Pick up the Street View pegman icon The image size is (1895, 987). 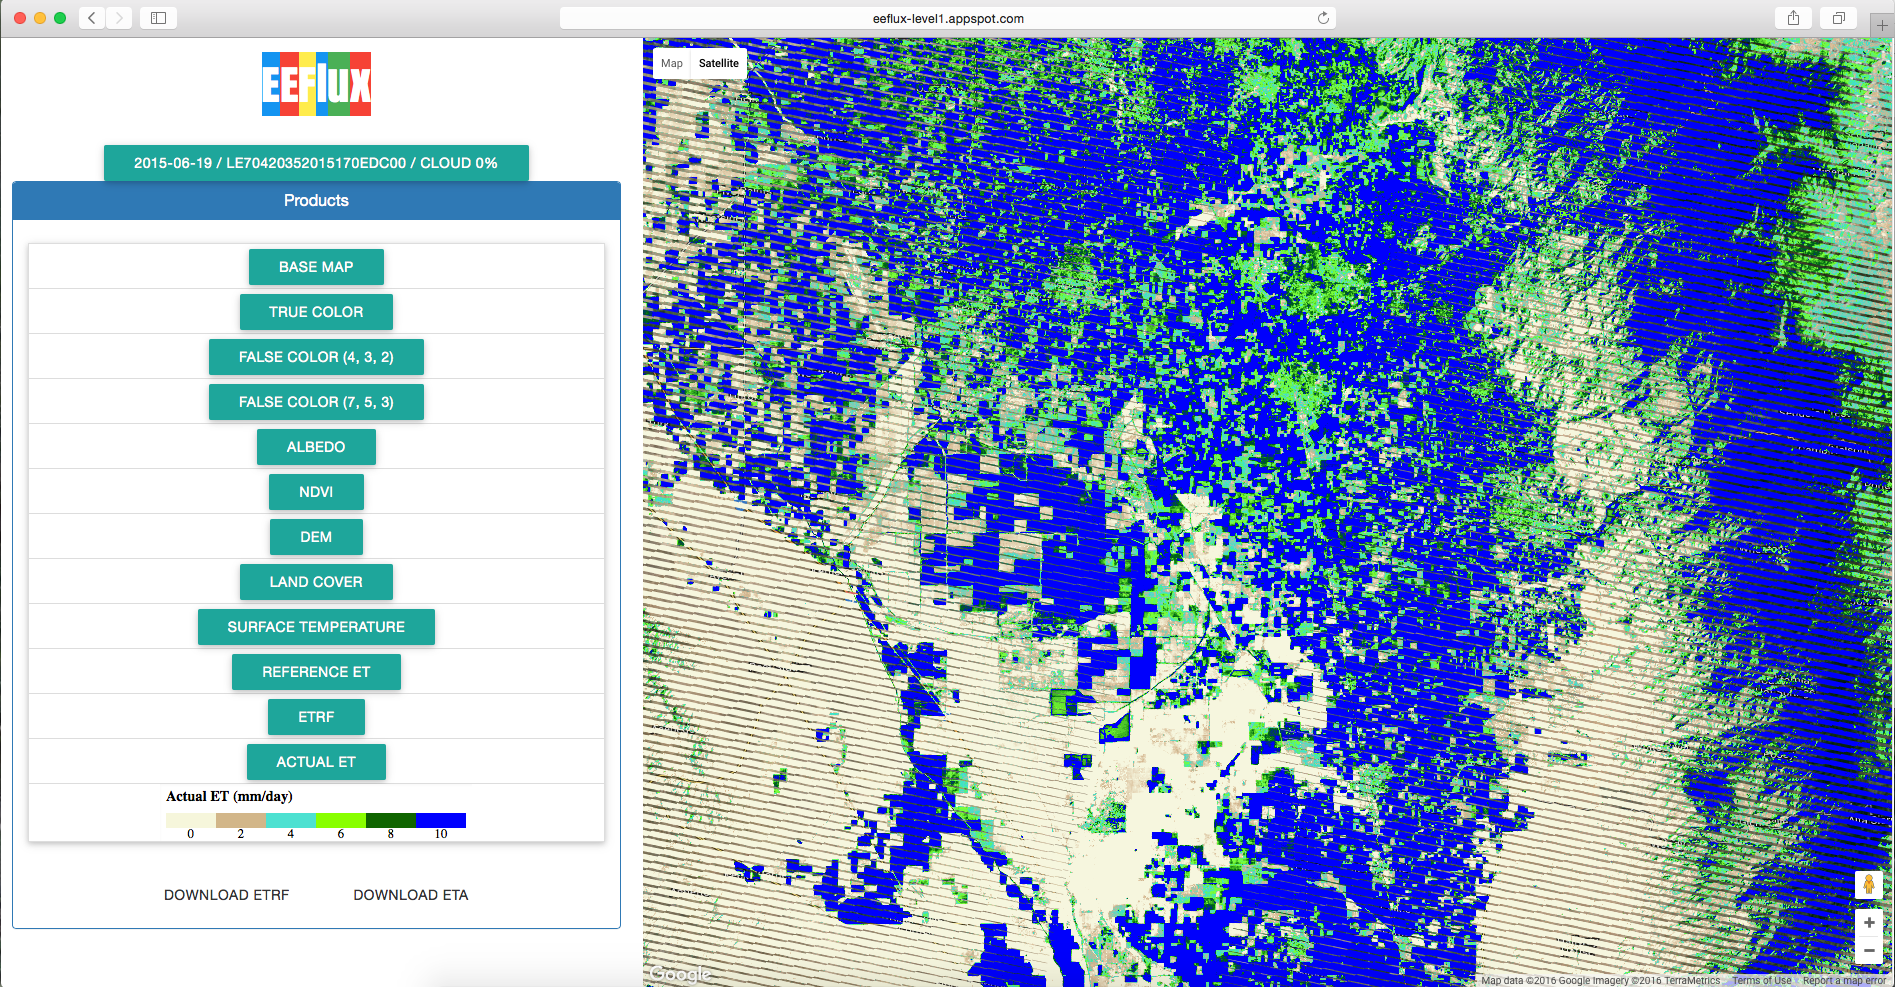[1868, 885]
